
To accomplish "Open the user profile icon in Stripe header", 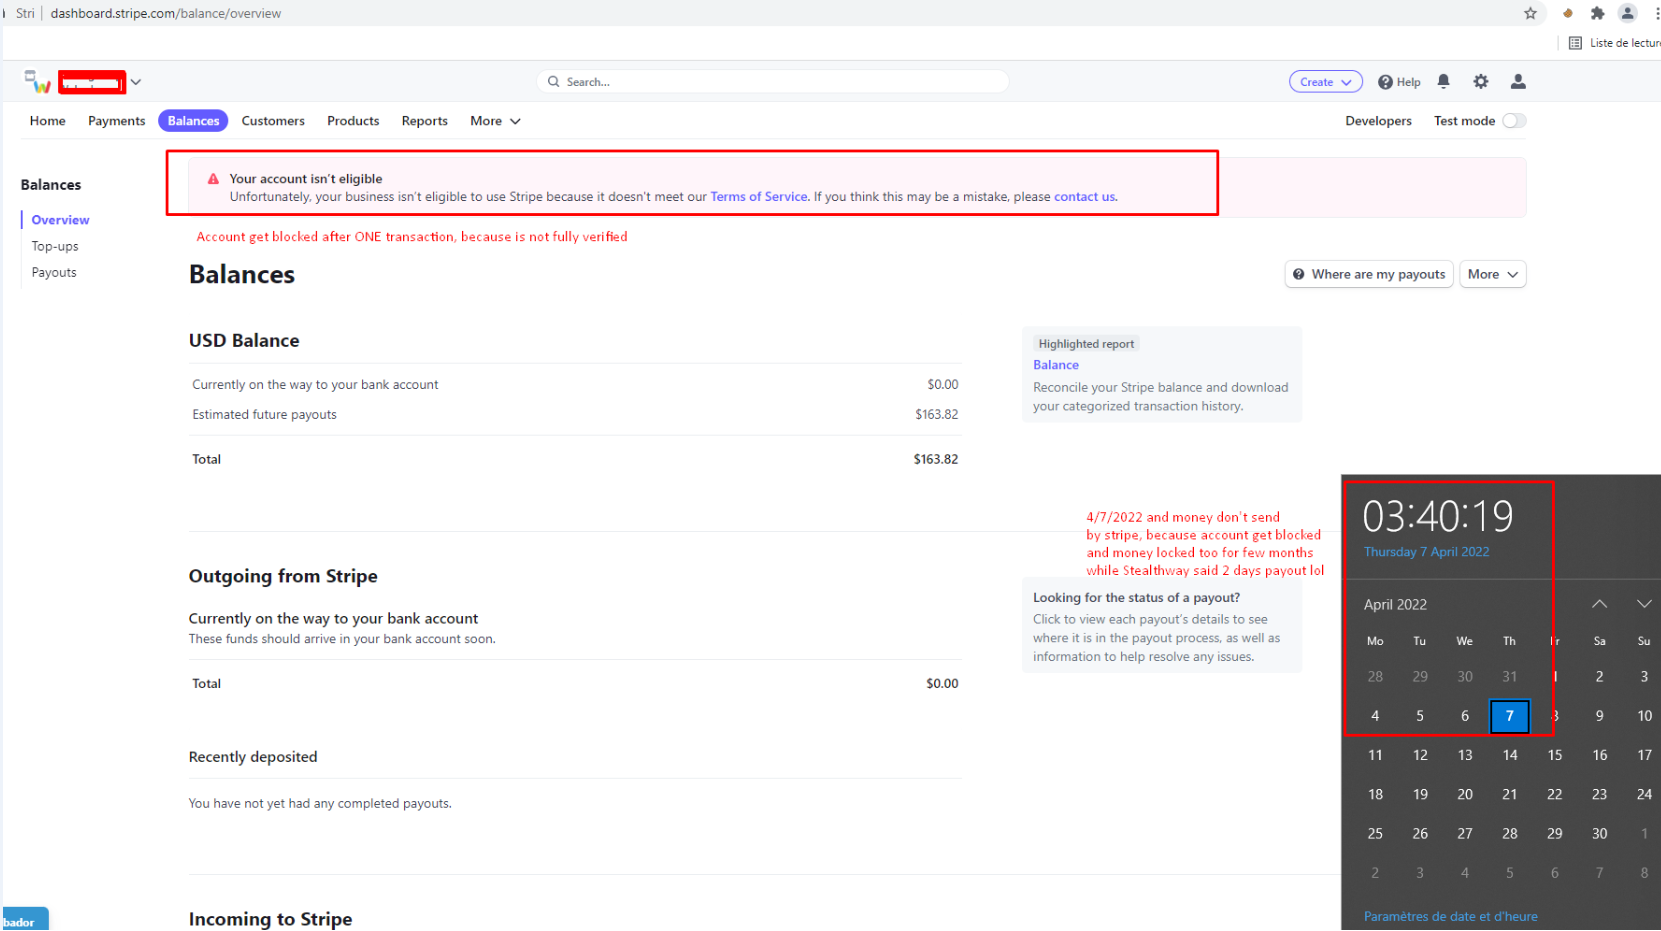I will click(1518, 82).
